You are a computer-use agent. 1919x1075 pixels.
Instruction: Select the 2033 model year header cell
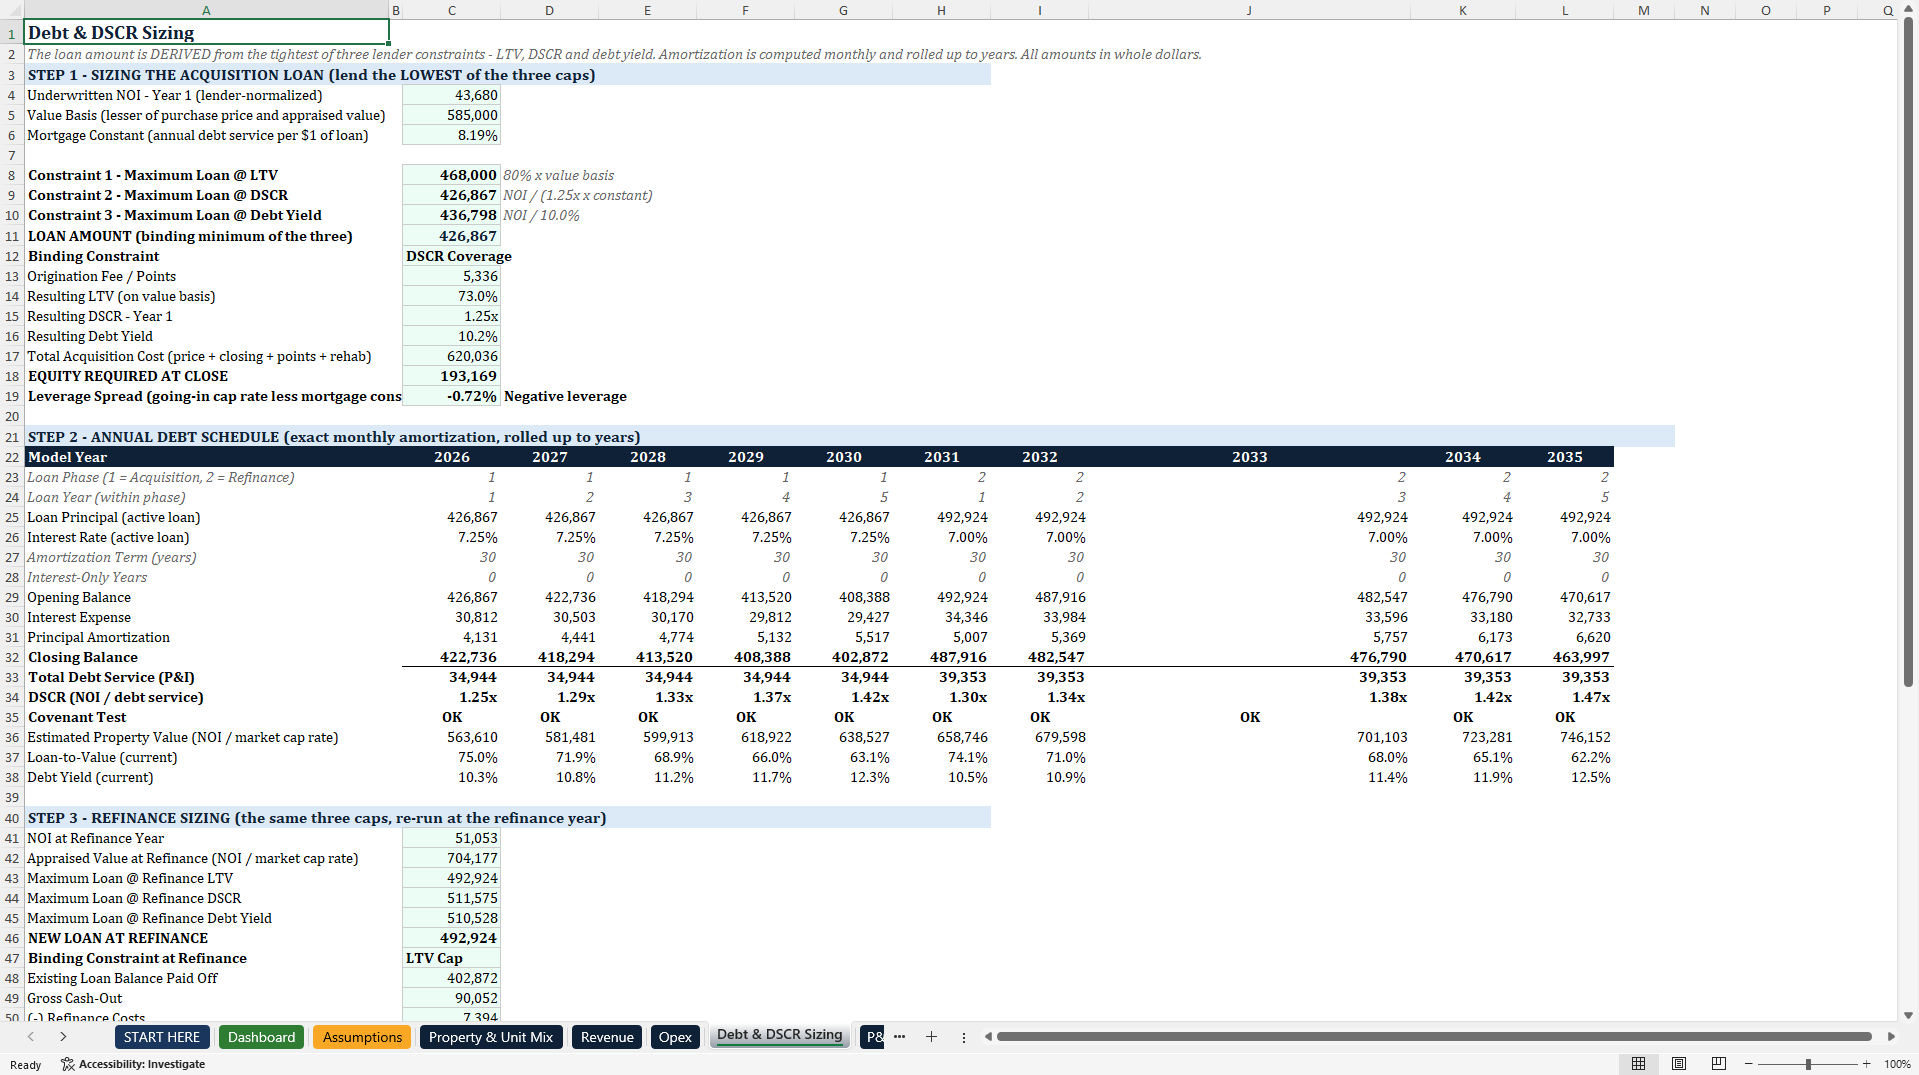coord(1249,457)
